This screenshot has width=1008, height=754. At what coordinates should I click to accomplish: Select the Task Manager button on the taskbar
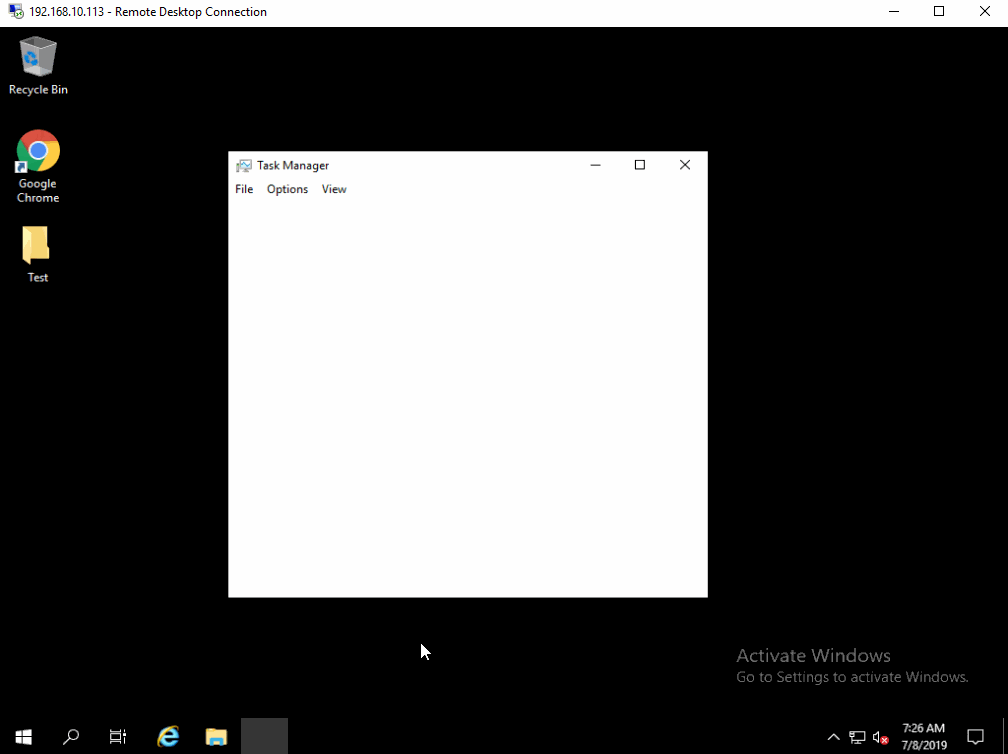pos(264,737)
